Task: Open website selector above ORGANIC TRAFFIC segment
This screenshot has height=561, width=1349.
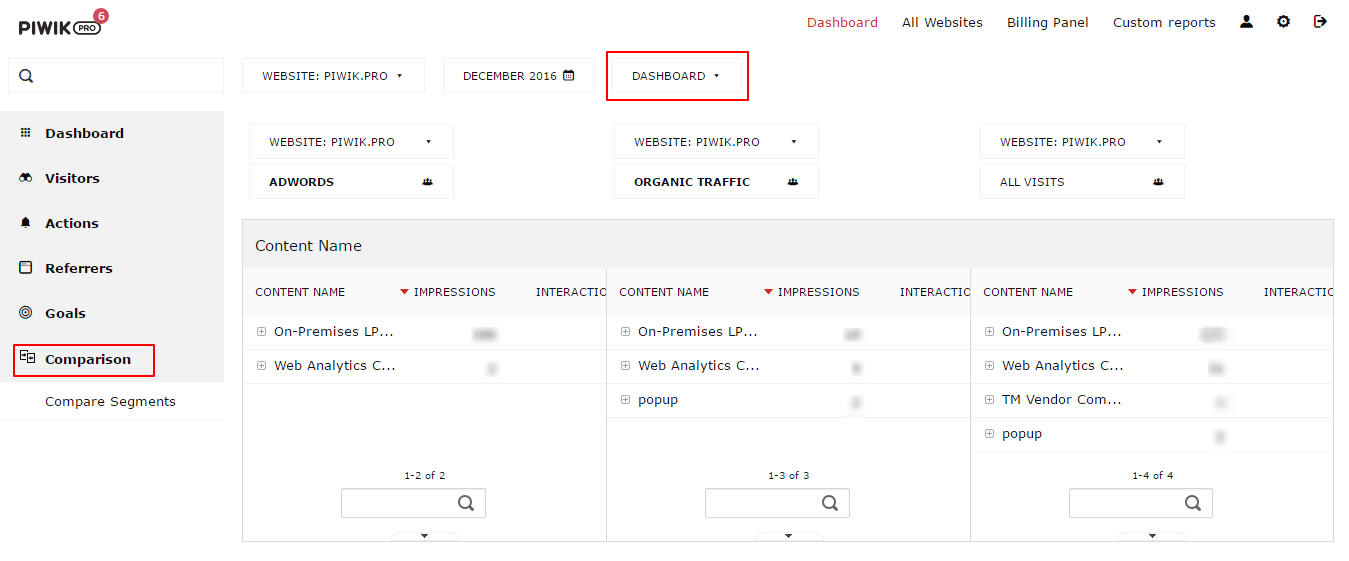Action: click(716, 142)
